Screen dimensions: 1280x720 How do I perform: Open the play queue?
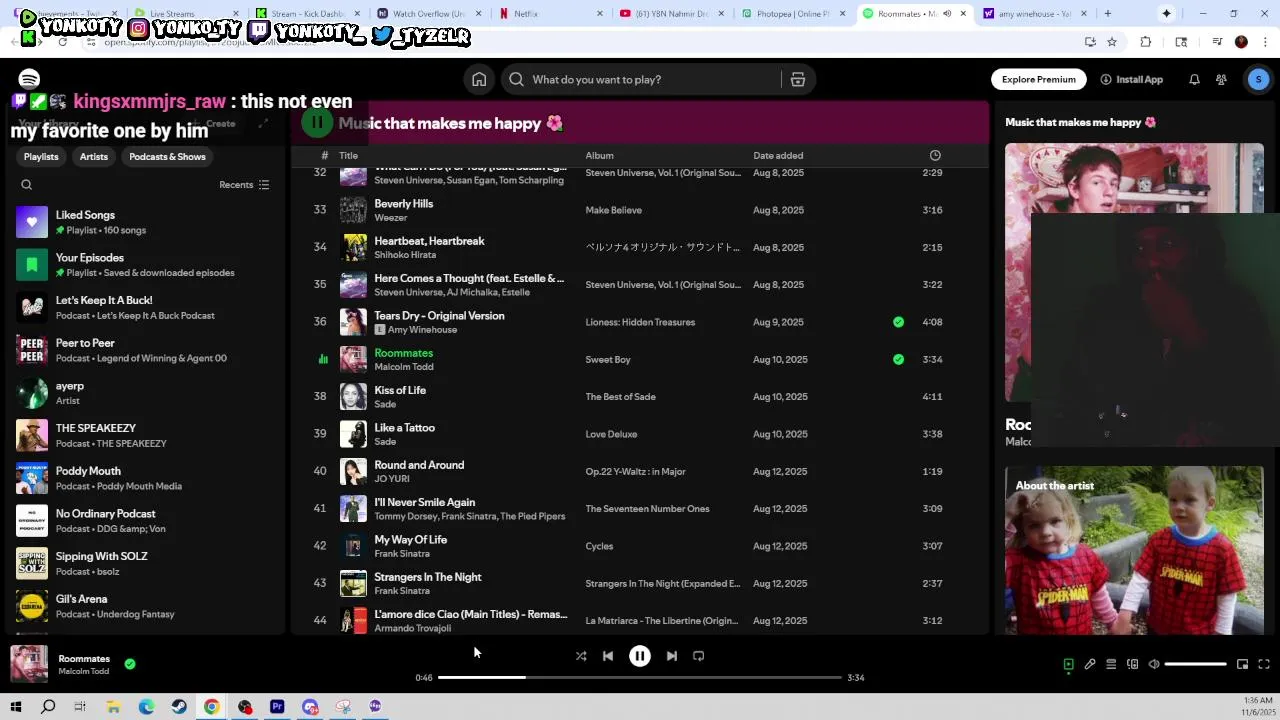point(1111,664)
